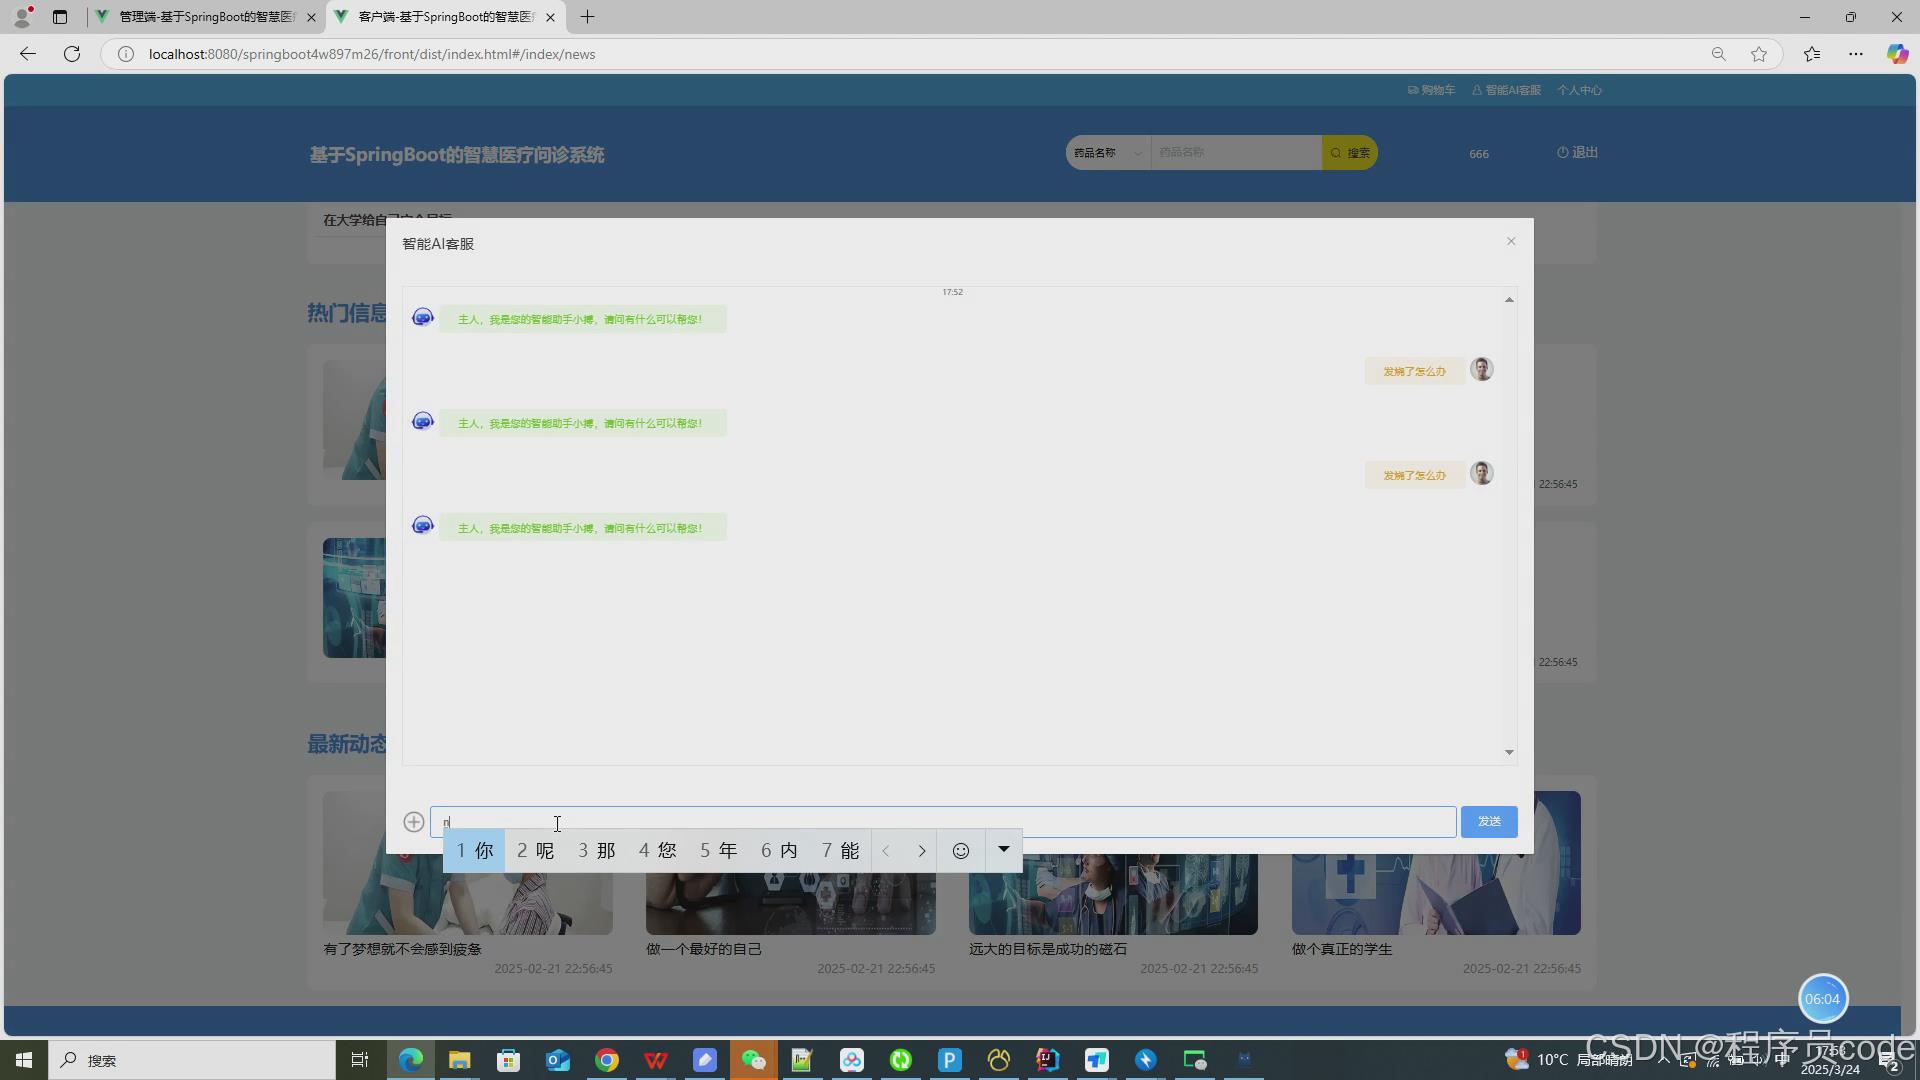
Task: Choose candidate 4 您 from IME suggestions
Action: 658,851
